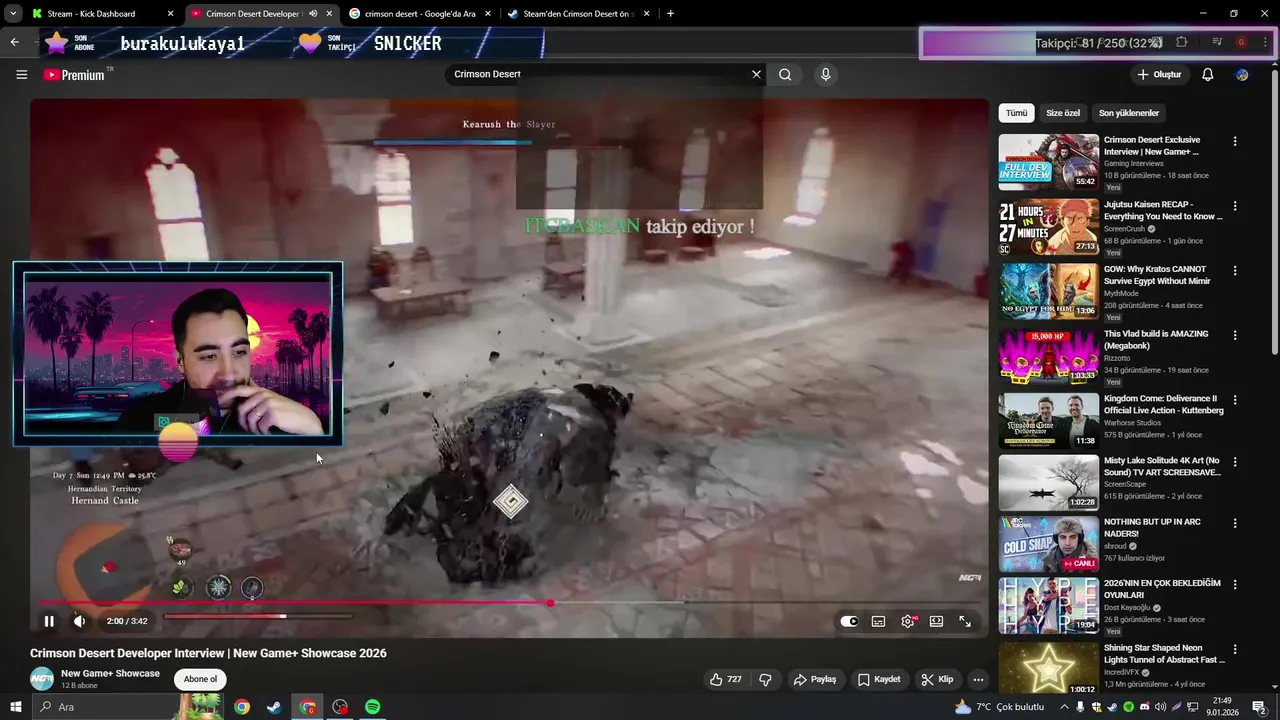Open the YouTube account avatar menu
Viewport: 1280px width, 720px height.
click(1242, 74)
